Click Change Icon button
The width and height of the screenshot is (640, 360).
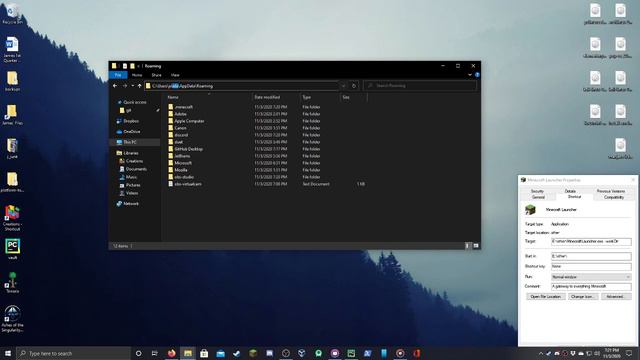[x=583, y=297]
